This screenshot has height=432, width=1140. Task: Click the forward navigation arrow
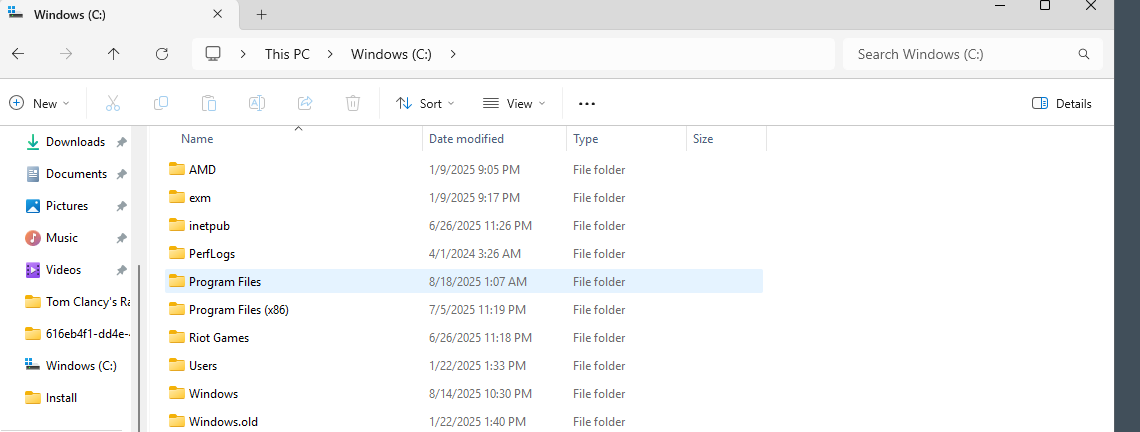66,54
